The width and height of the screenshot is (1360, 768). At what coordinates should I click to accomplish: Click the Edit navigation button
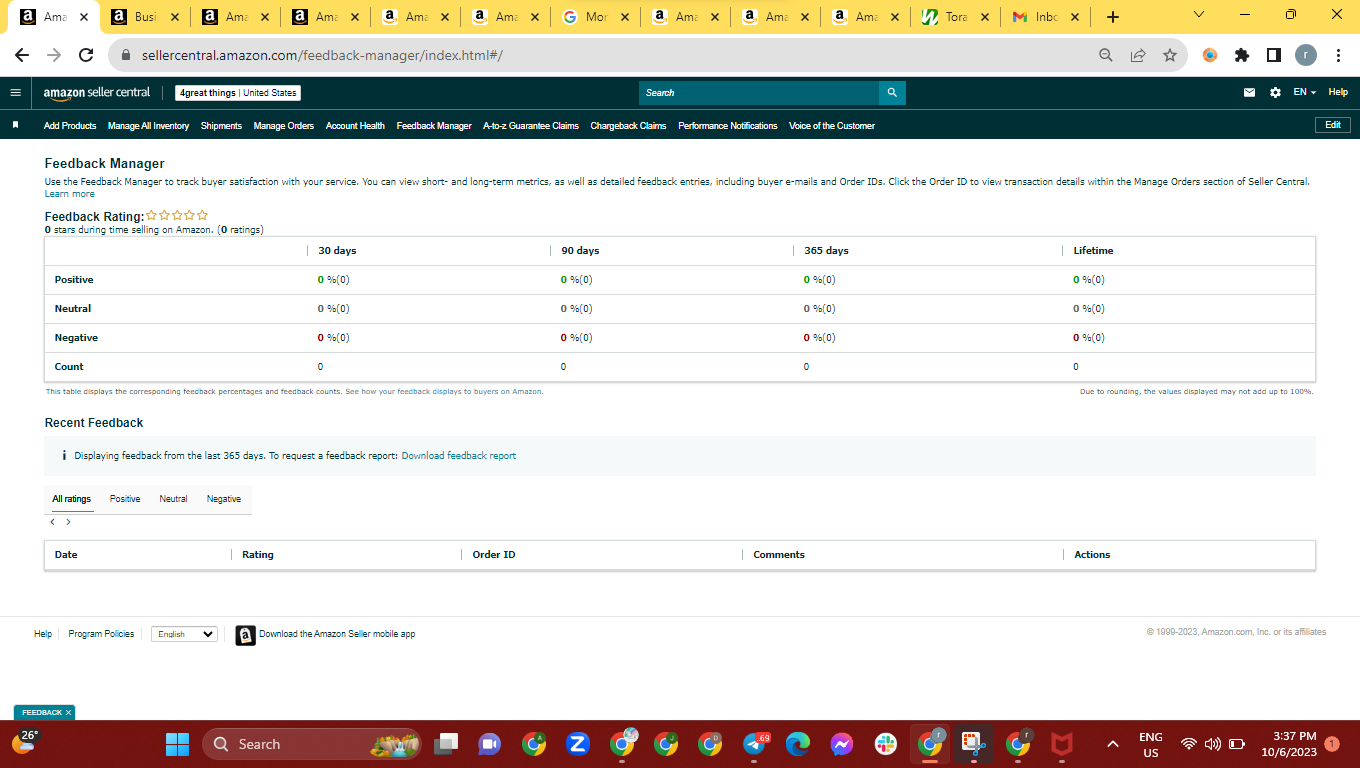tap(1333, 125)
